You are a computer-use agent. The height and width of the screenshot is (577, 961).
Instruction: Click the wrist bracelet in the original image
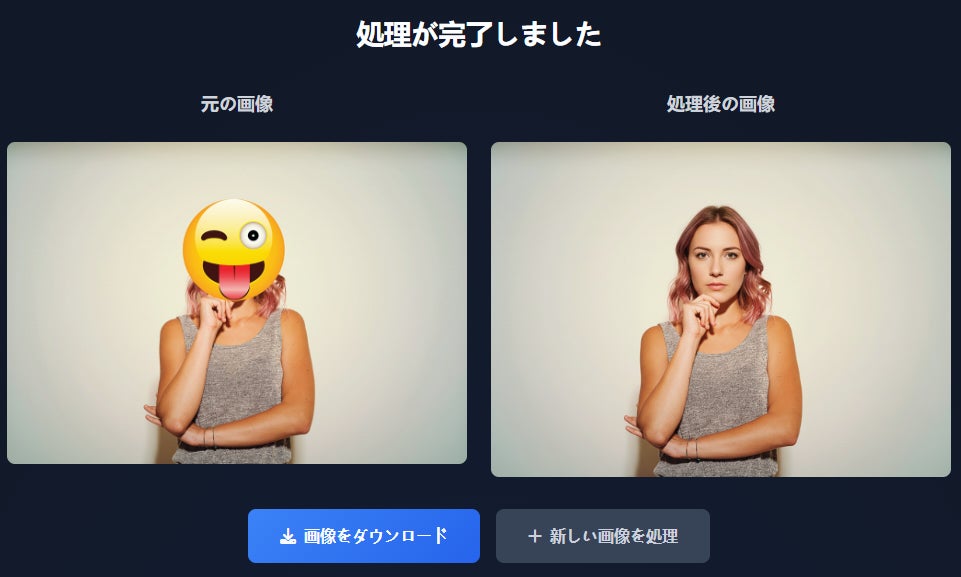pyautogui.click(x=213, y=438)
